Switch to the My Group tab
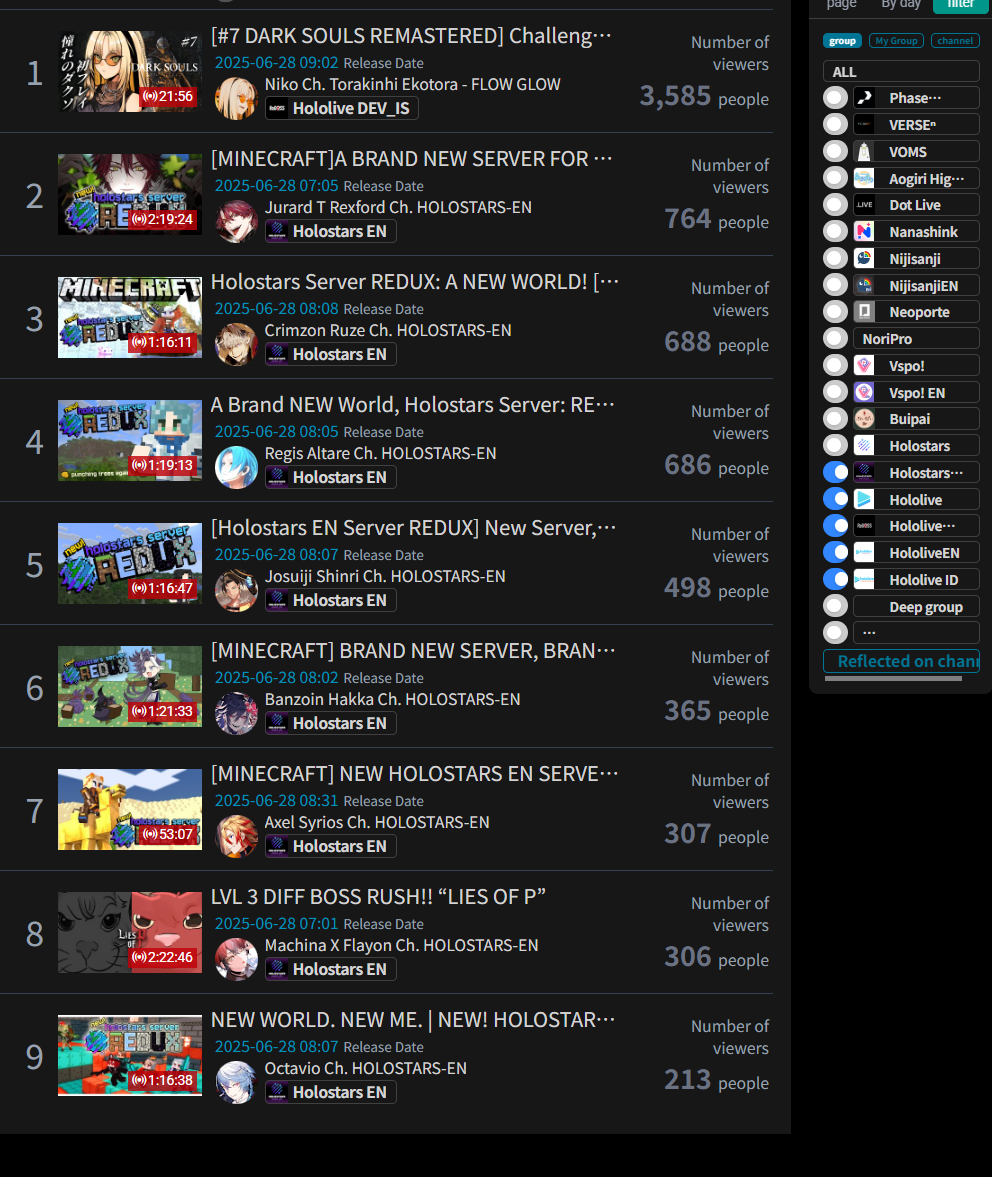The width and height of the screenshot is (992, 1177). (896, 41)
